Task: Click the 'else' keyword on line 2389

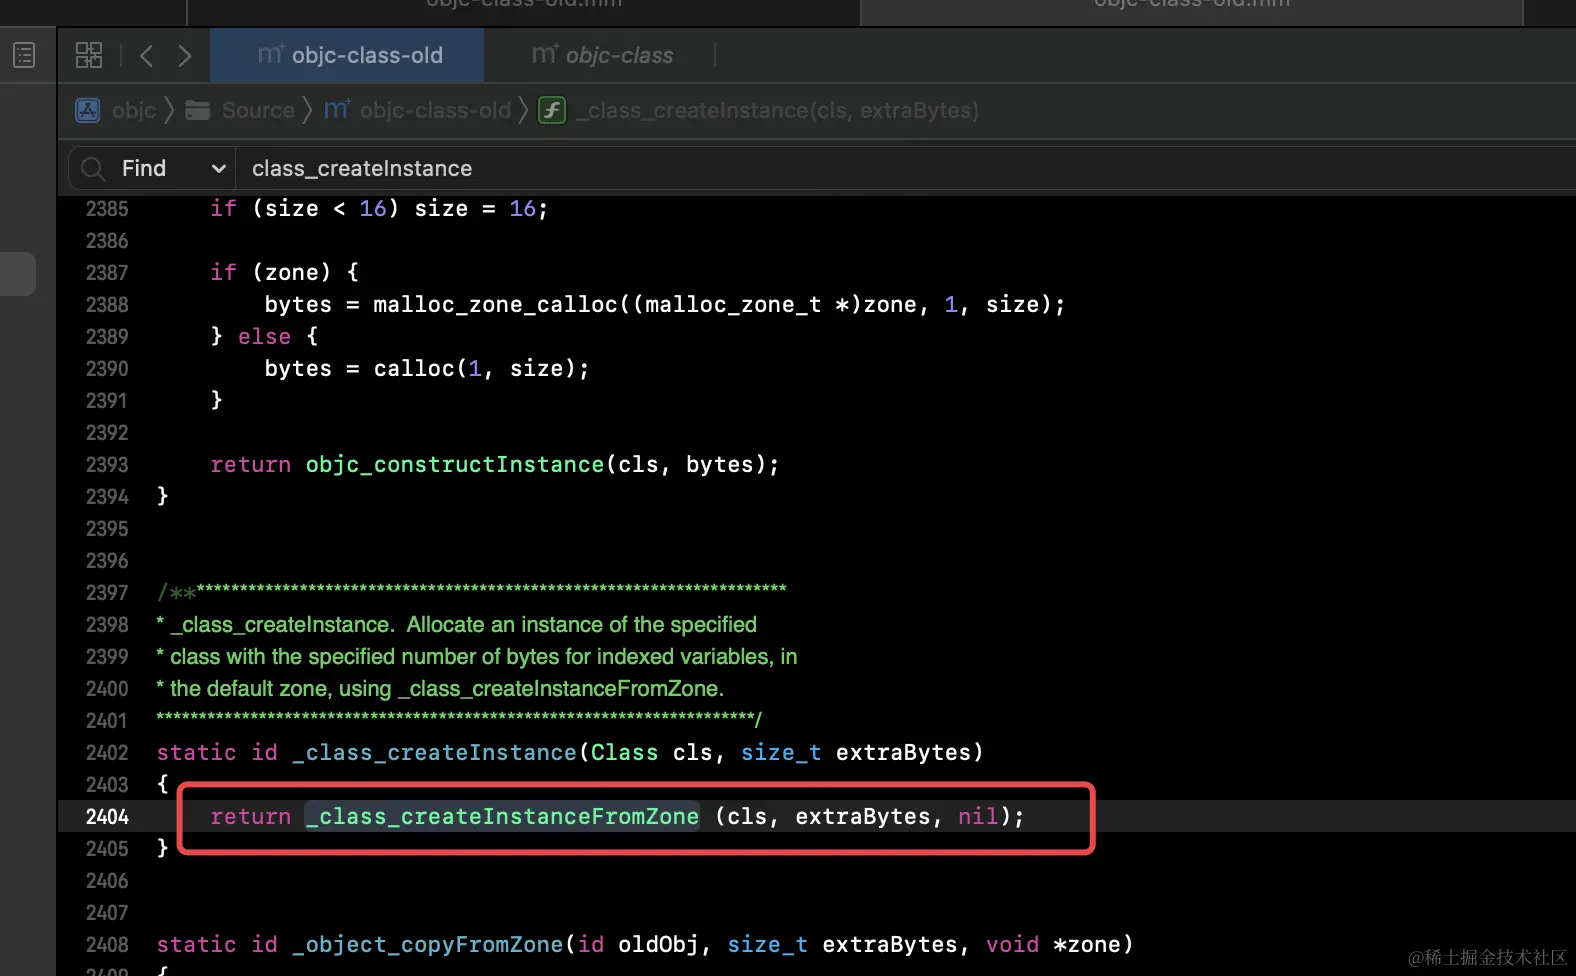Action: coord(264,337)
